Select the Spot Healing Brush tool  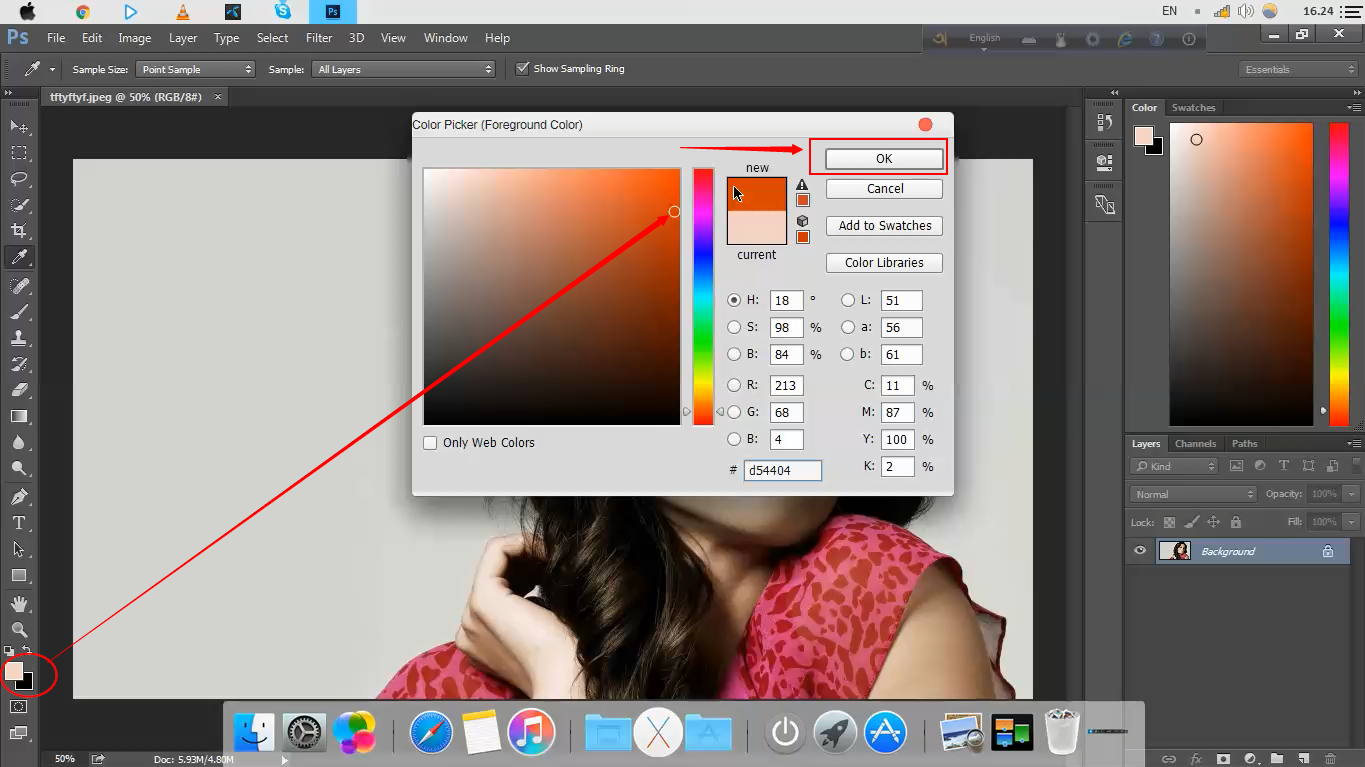point(19,286)
